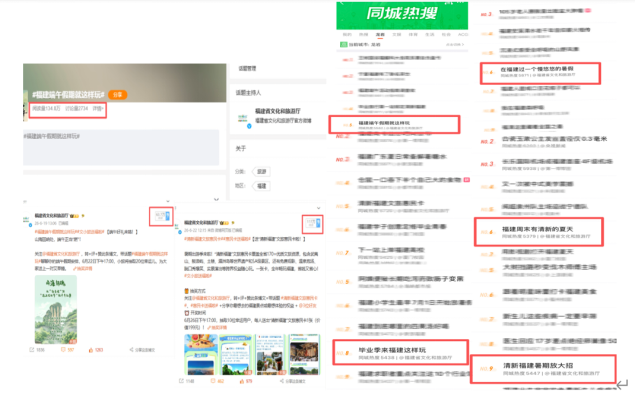Open the first image of the right post
The width and height of the screenshot is (636, 398).
tap(201, 355)
